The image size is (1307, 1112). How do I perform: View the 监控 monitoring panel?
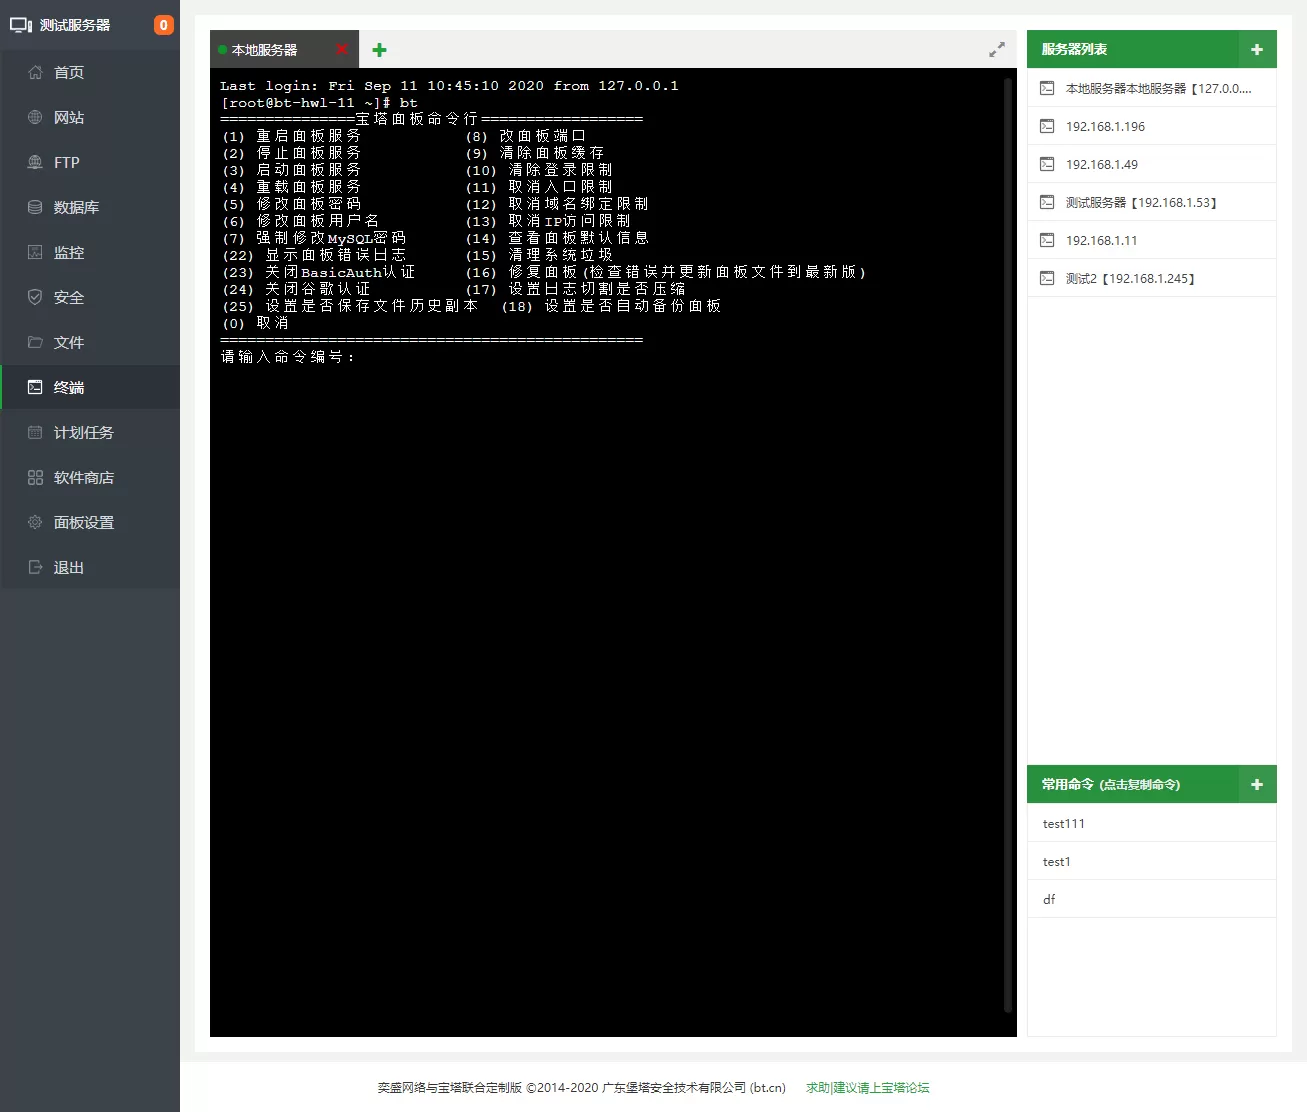point(66,252)
